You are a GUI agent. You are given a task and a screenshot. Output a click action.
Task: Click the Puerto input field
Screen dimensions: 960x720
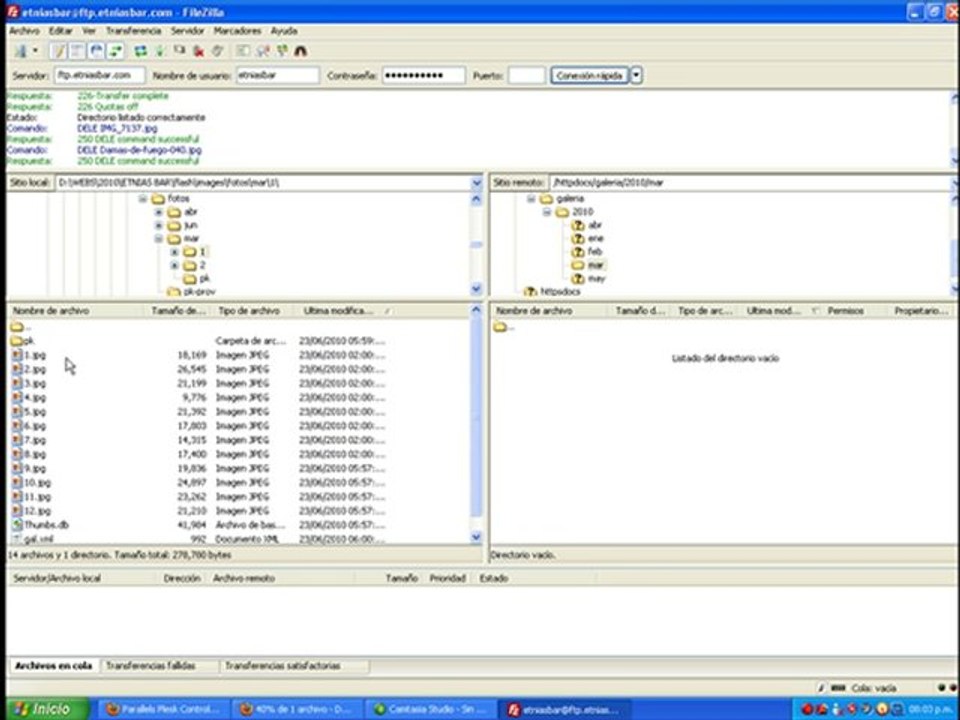point(527,75)
